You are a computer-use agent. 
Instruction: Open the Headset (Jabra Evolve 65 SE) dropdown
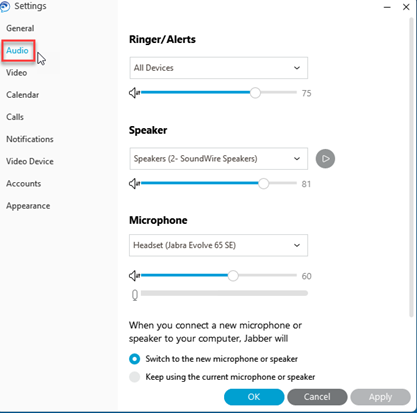(x=219, y=245)
